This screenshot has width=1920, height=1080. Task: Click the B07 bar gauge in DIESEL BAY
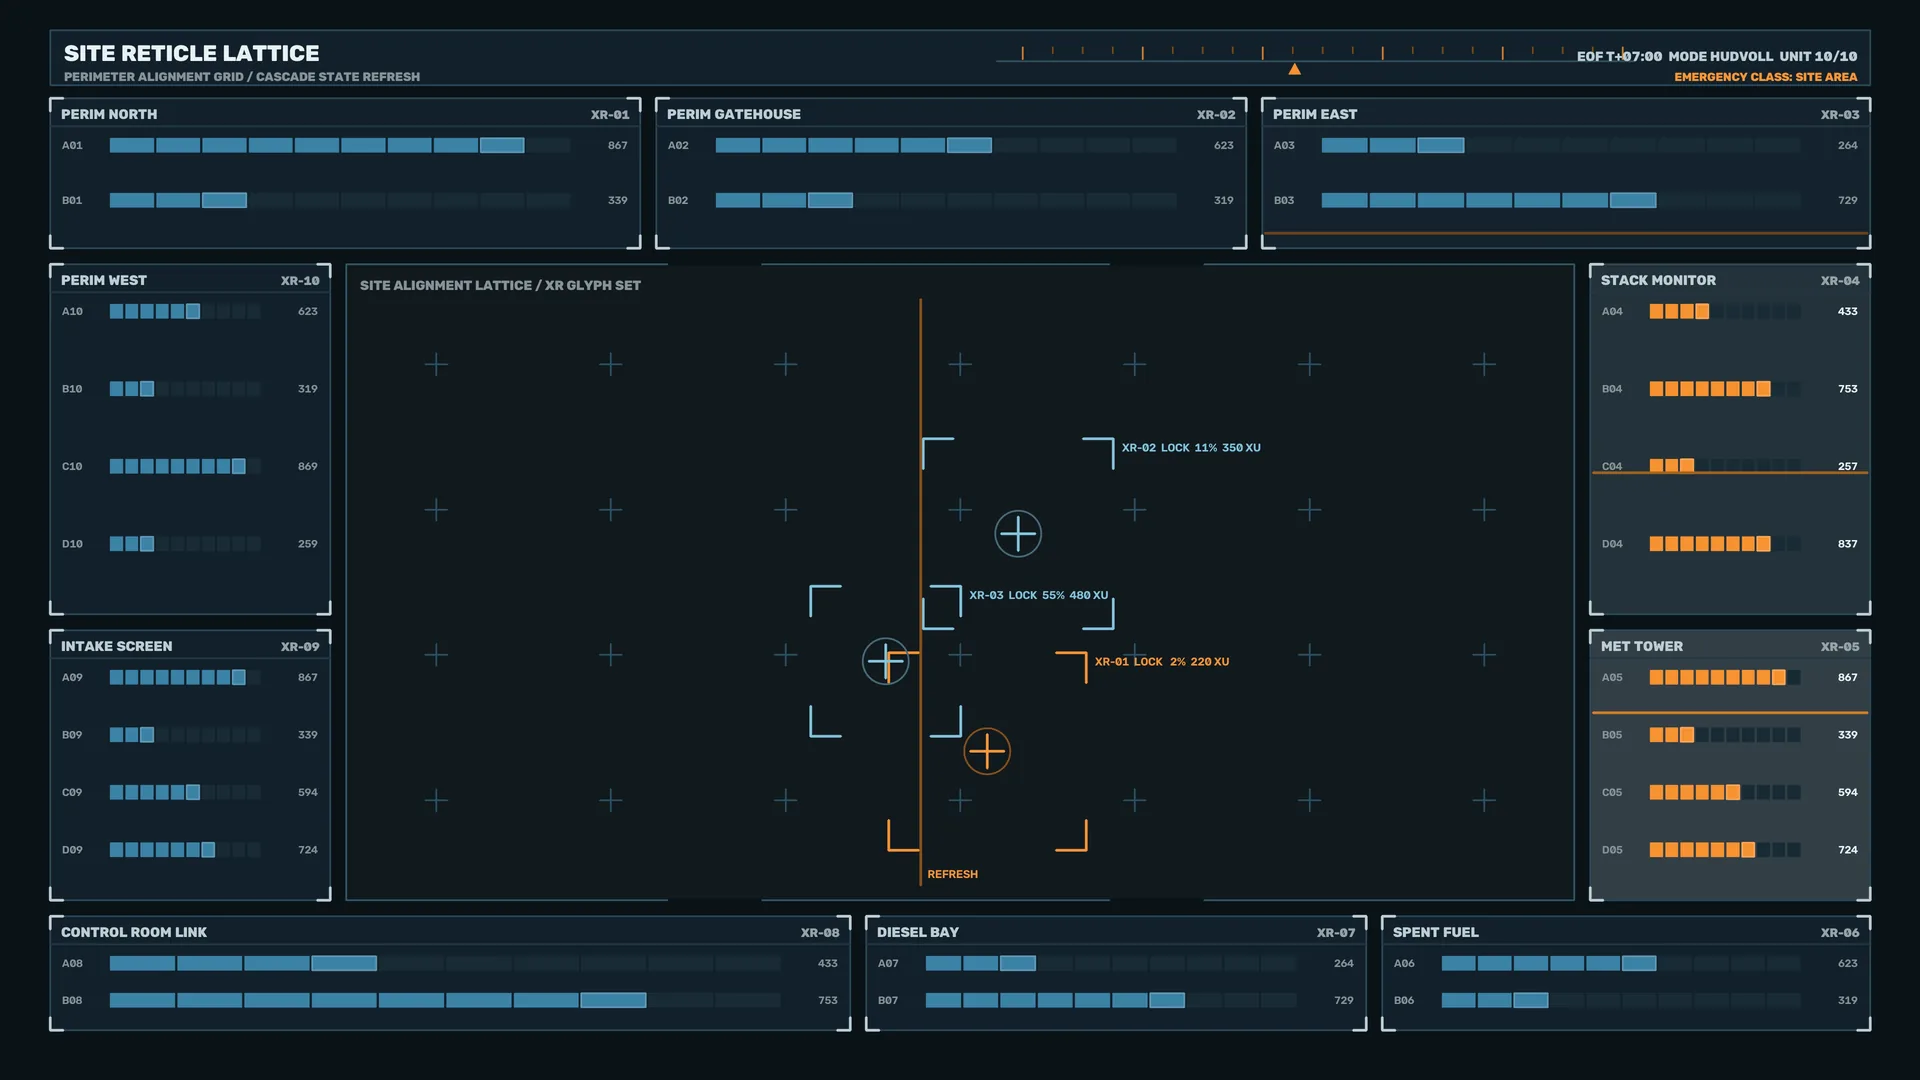pos(1111,1000)
